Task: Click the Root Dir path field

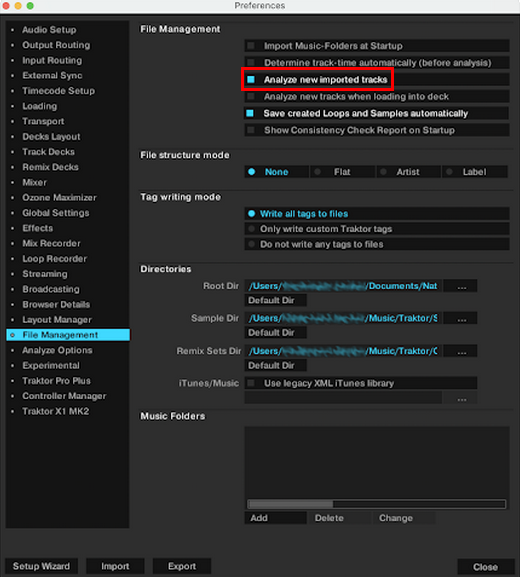Action: point(343,286)
